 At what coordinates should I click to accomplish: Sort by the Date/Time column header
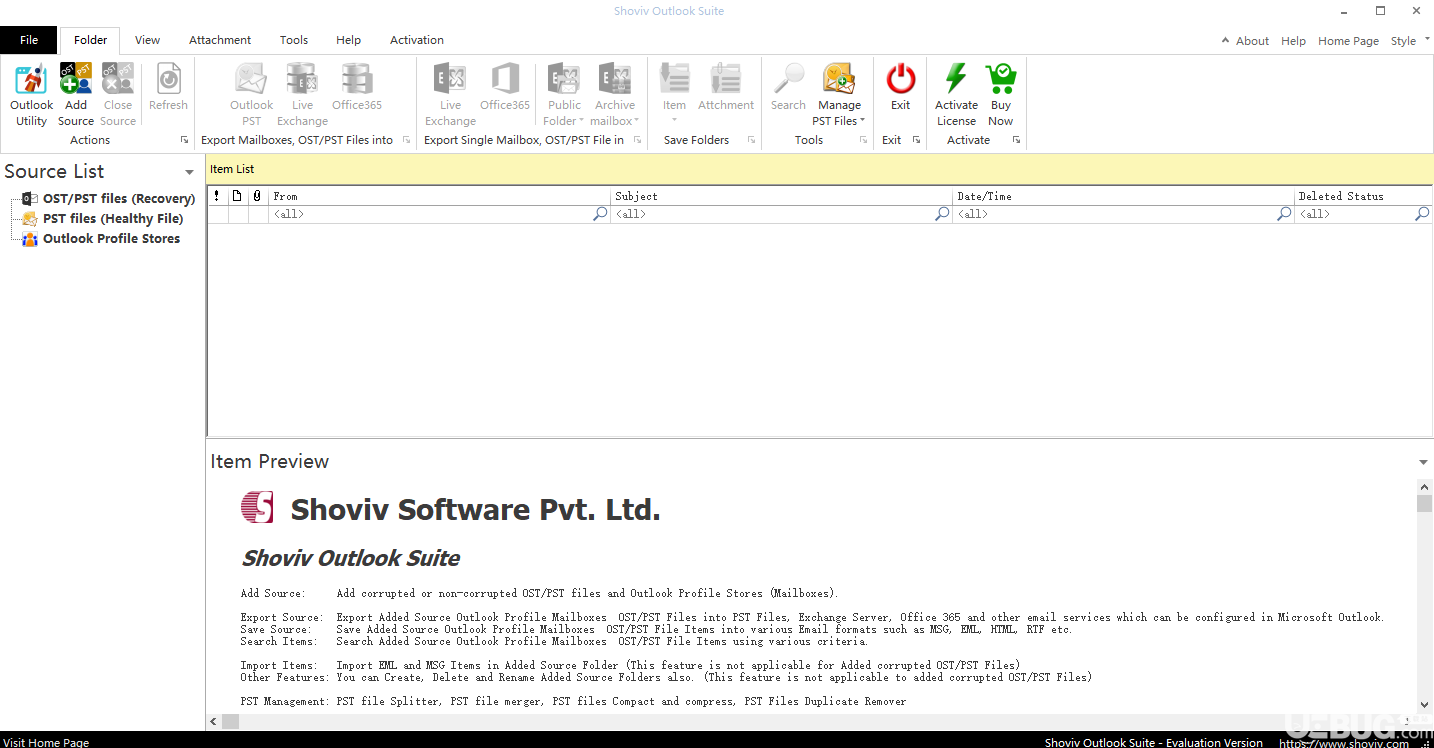click(x=1123, y=196)
